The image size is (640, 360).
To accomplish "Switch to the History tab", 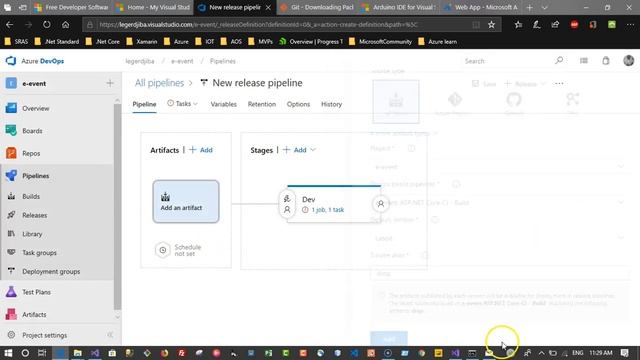I will (x=331, y=104).
